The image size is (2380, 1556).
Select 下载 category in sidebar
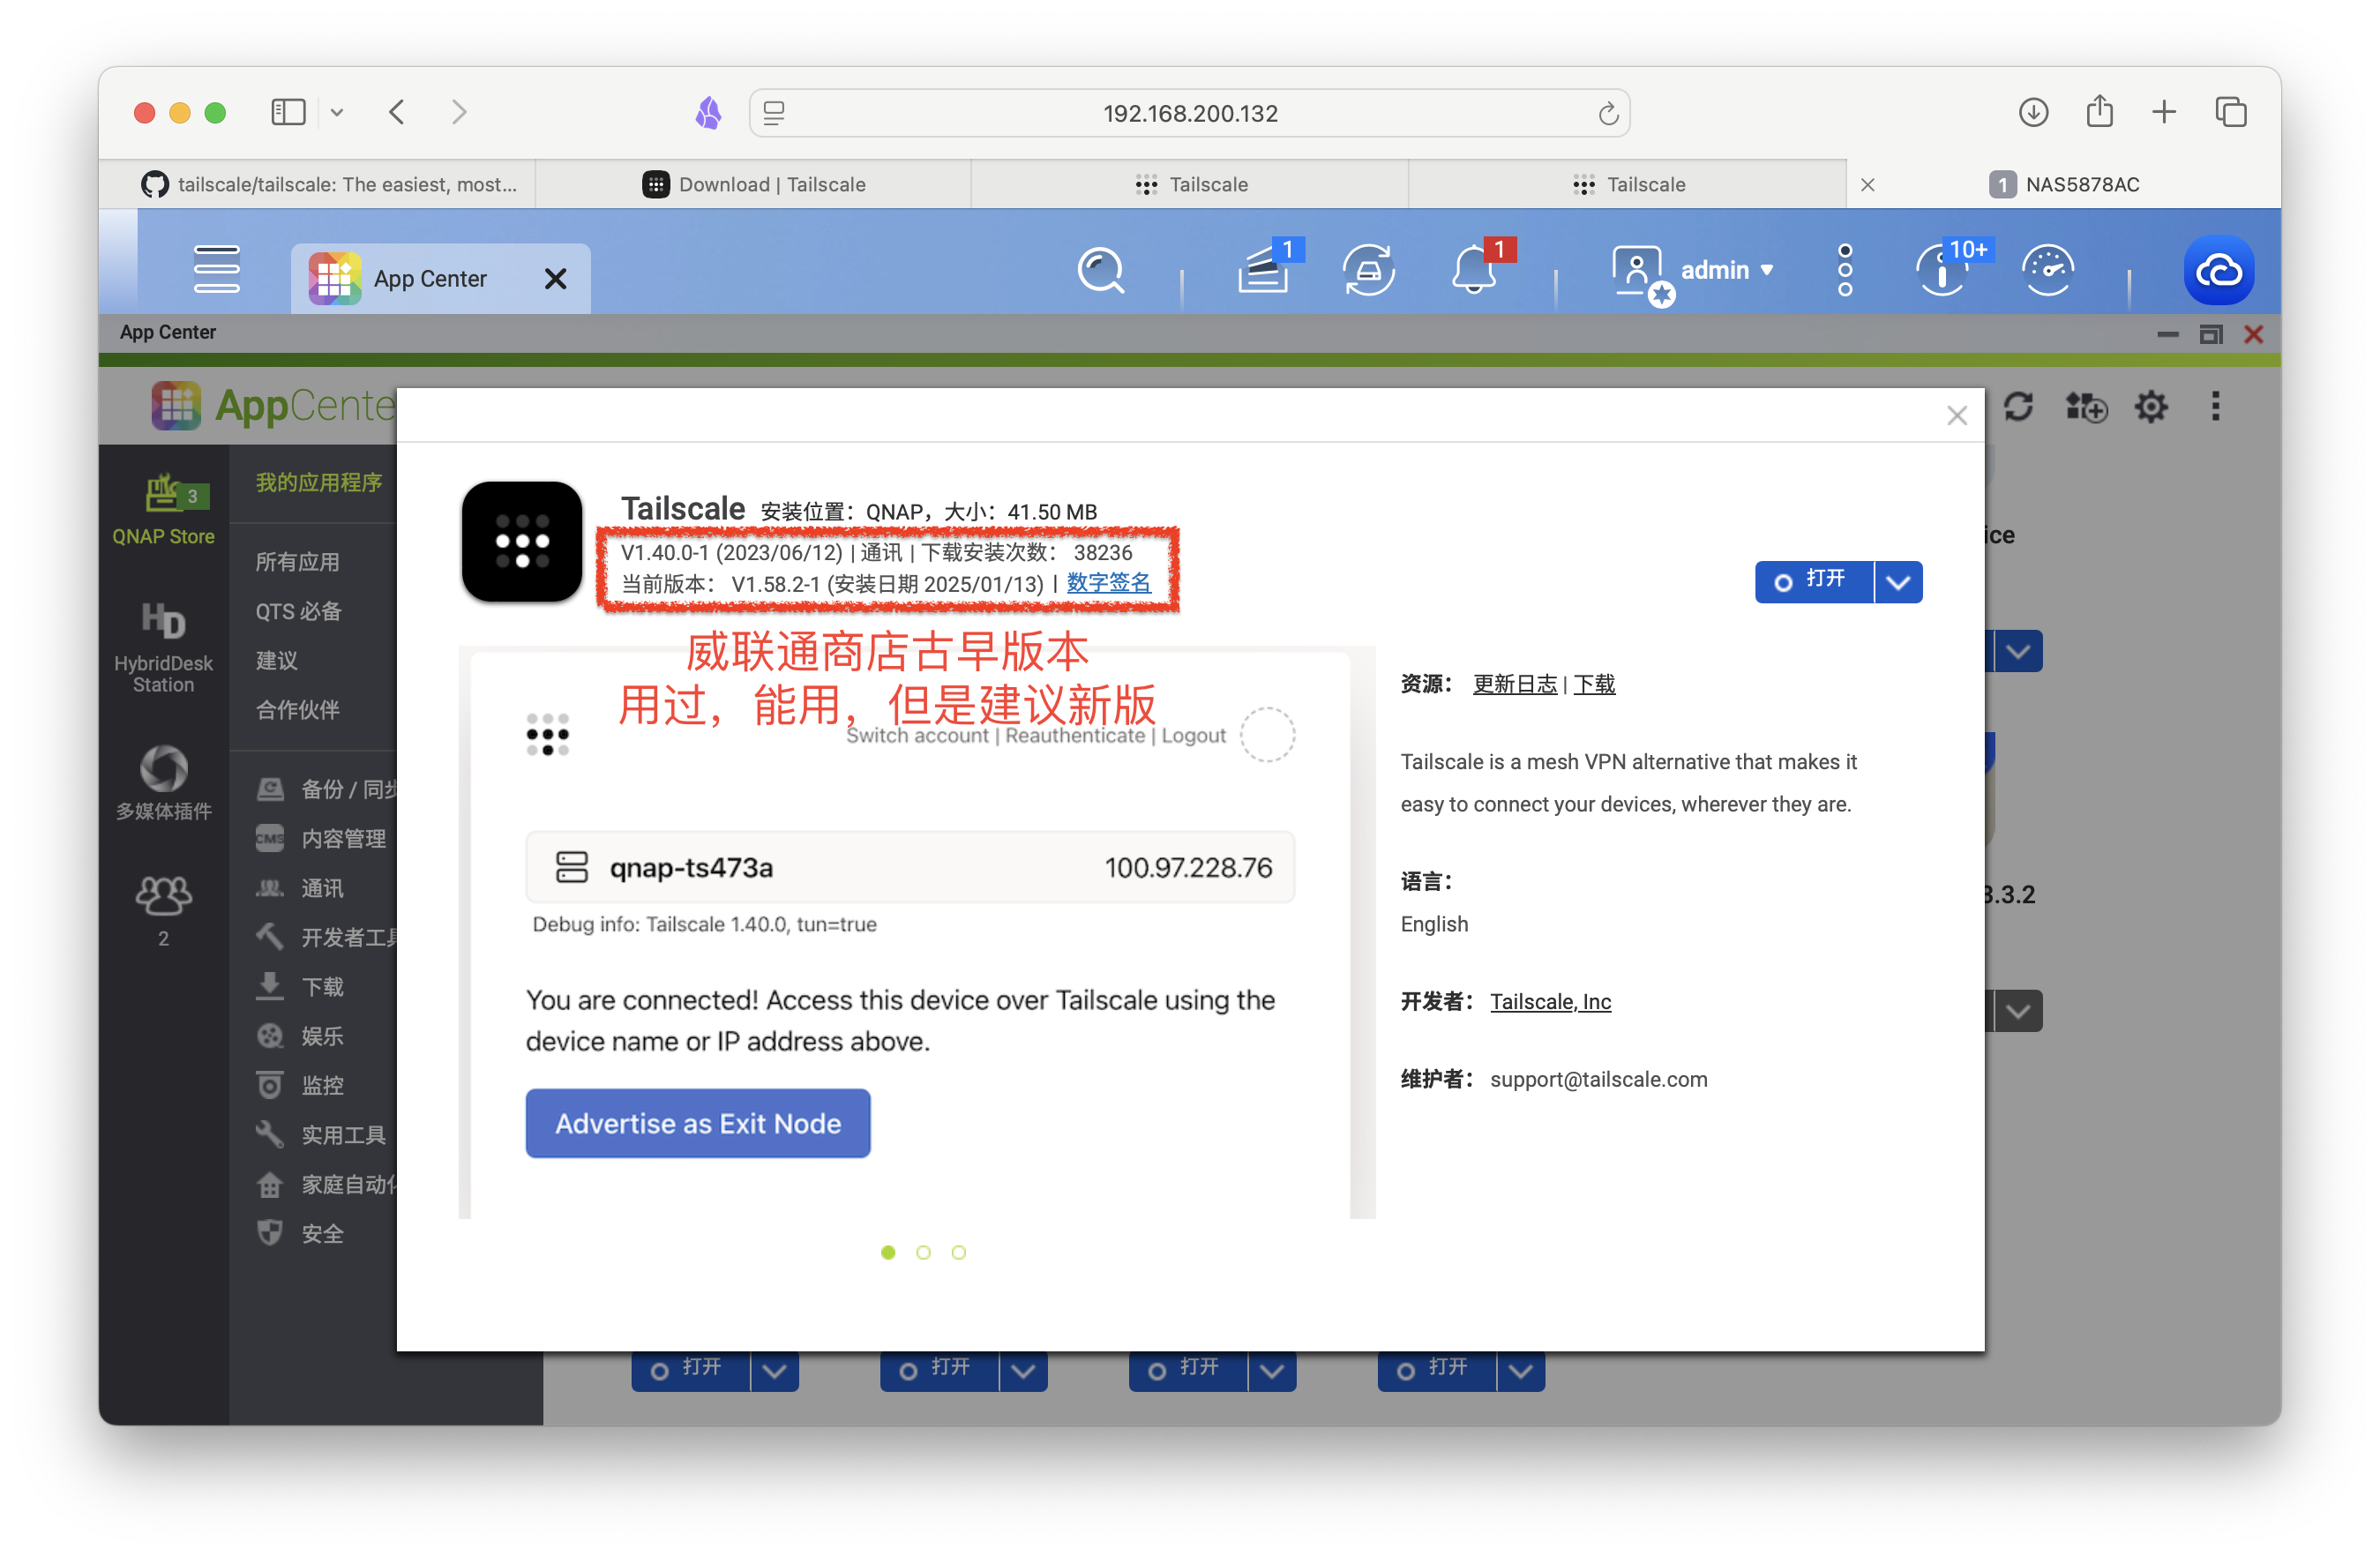(x=300, y=987)
